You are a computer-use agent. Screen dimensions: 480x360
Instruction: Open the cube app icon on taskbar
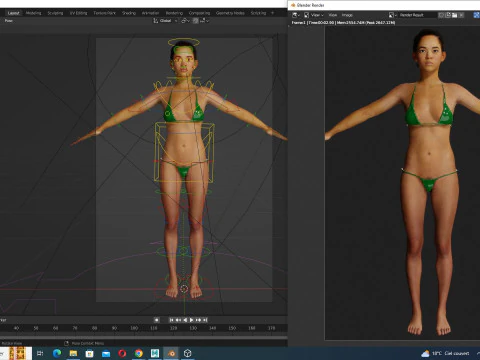click(x=188, y=353)
